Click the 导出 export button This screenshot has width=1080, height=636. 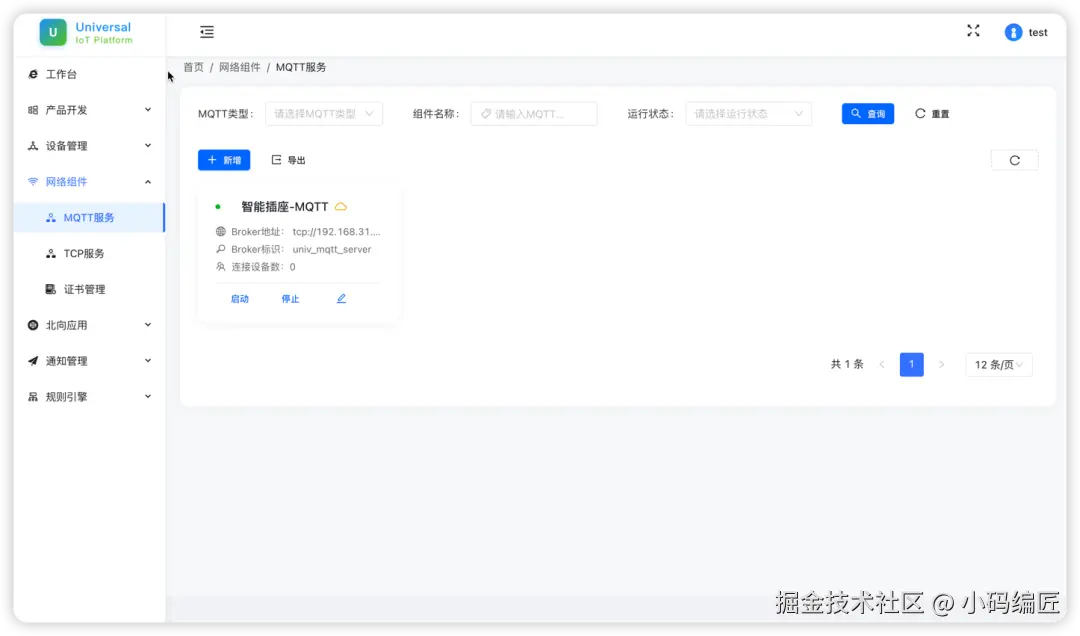[288, 160]
